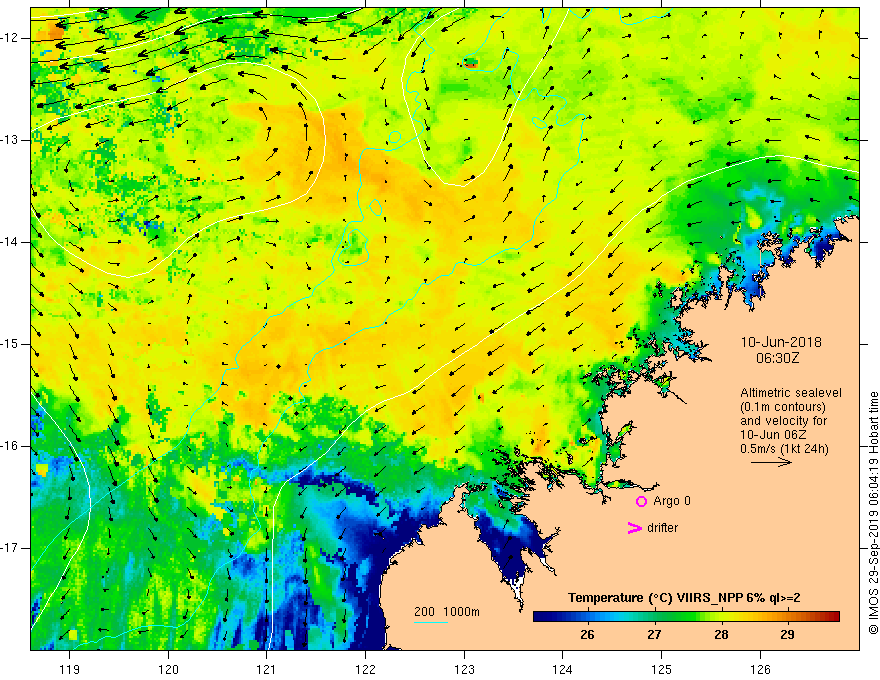Image resolution: width=880 pixels, height=680 pixels.
Task: Click latitude axis label -16
Action: (x=11, y=446)
